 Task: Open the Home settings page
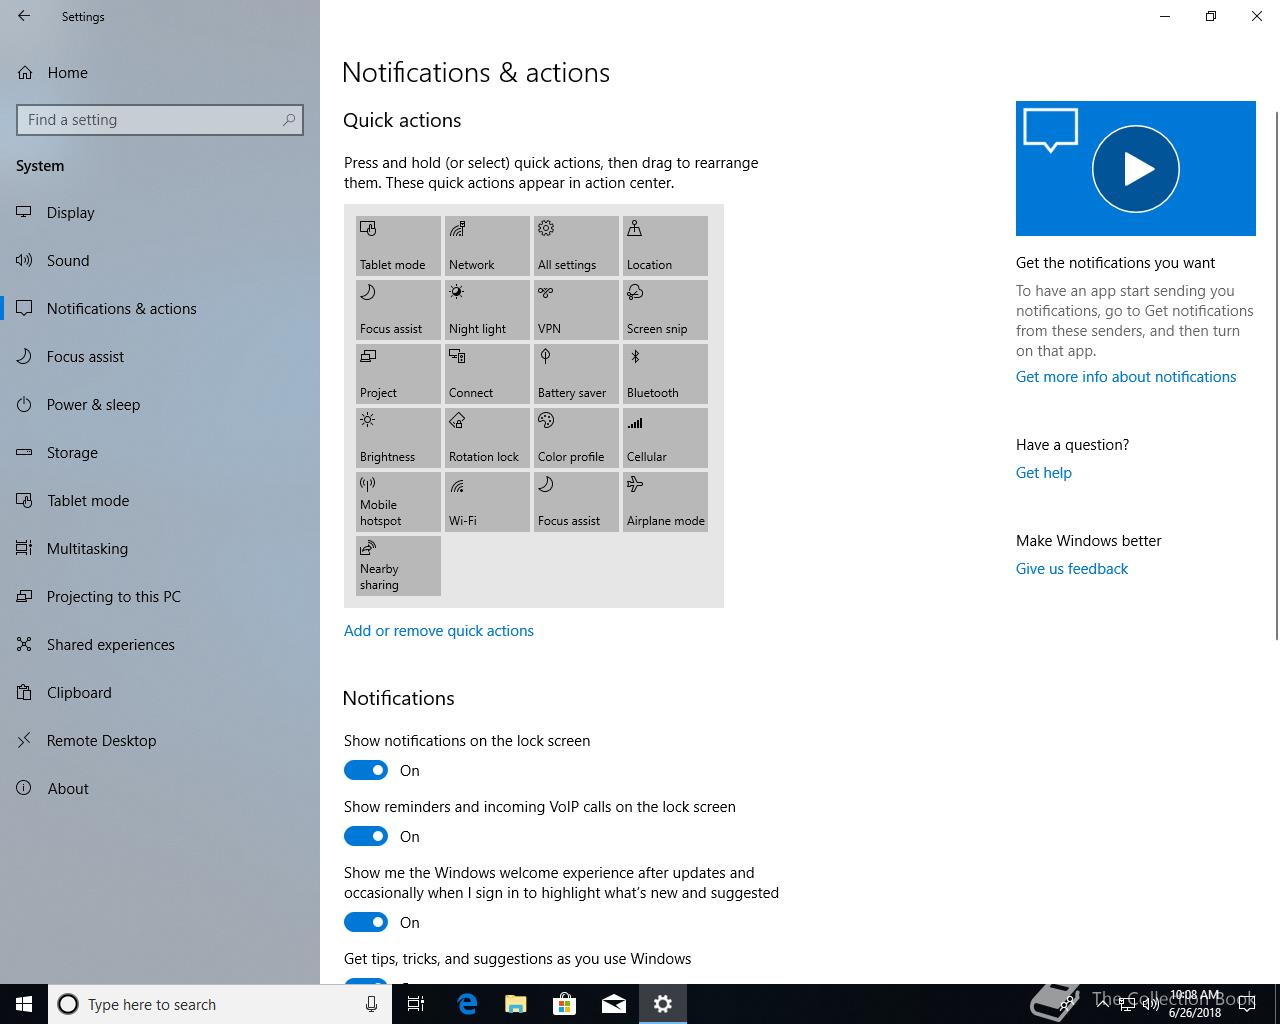click(x=160, y=73)
